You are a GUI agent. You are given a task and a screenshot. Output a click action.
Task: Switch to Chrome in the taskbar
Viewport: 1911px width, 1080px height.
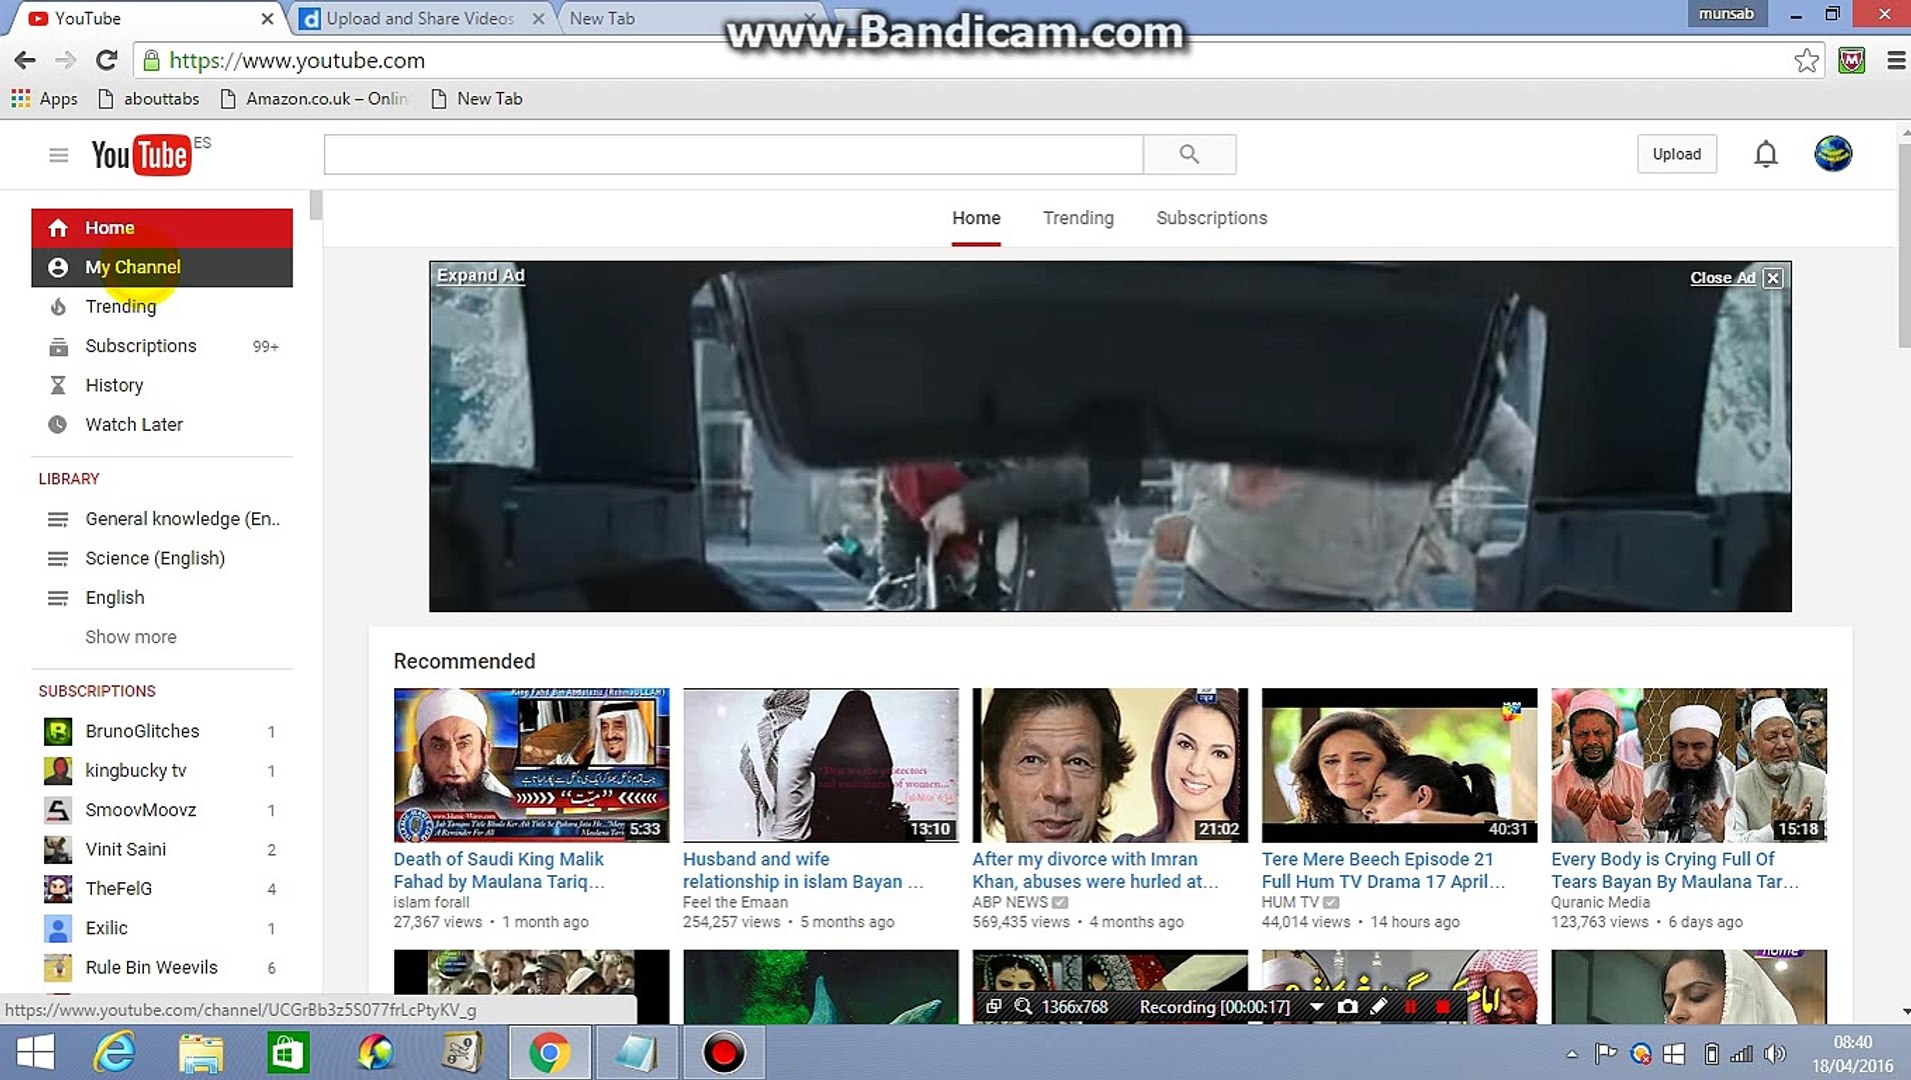[549, 1053]
